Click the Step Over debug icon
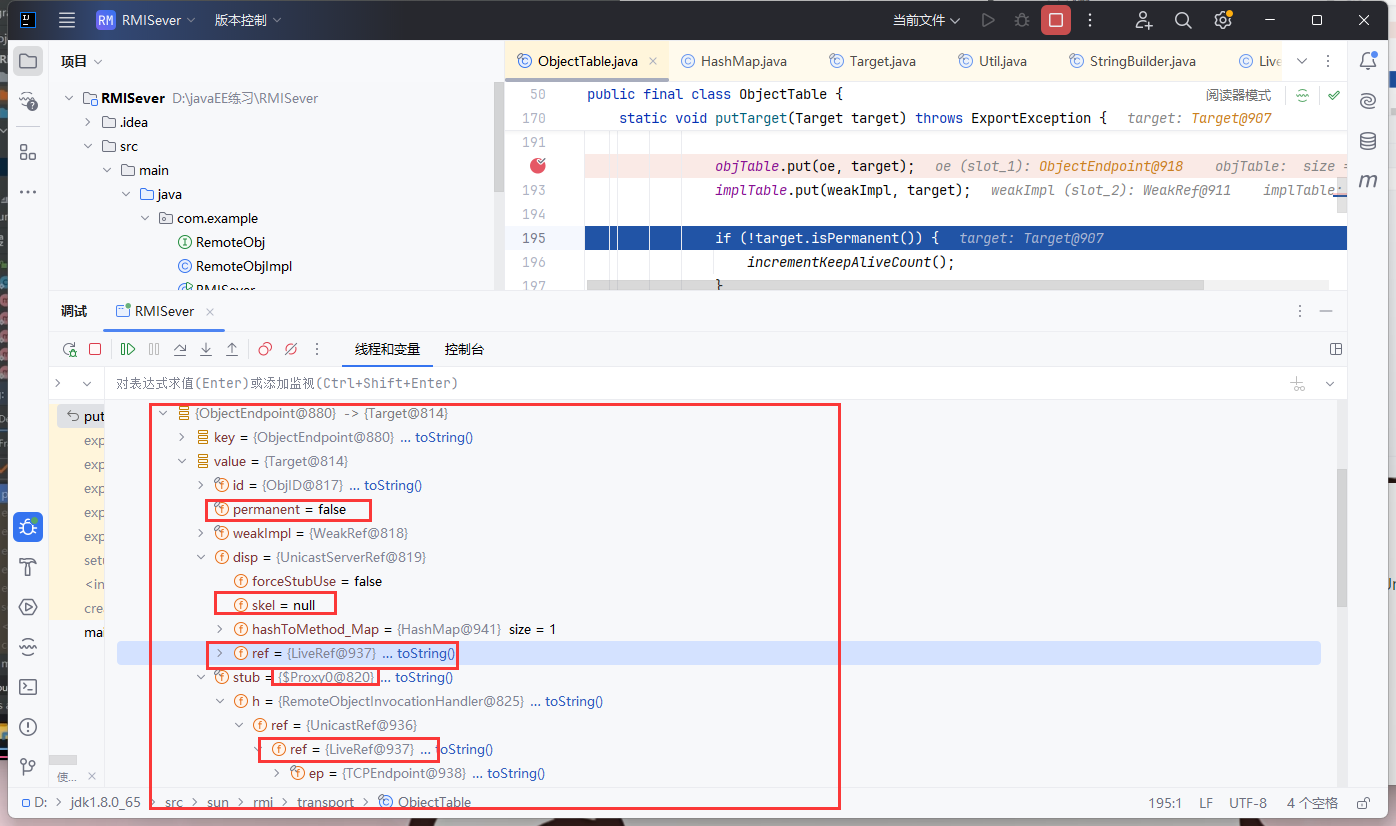Image resolution: width=1396 pixels, height=826 pixels. coord(180,349)
